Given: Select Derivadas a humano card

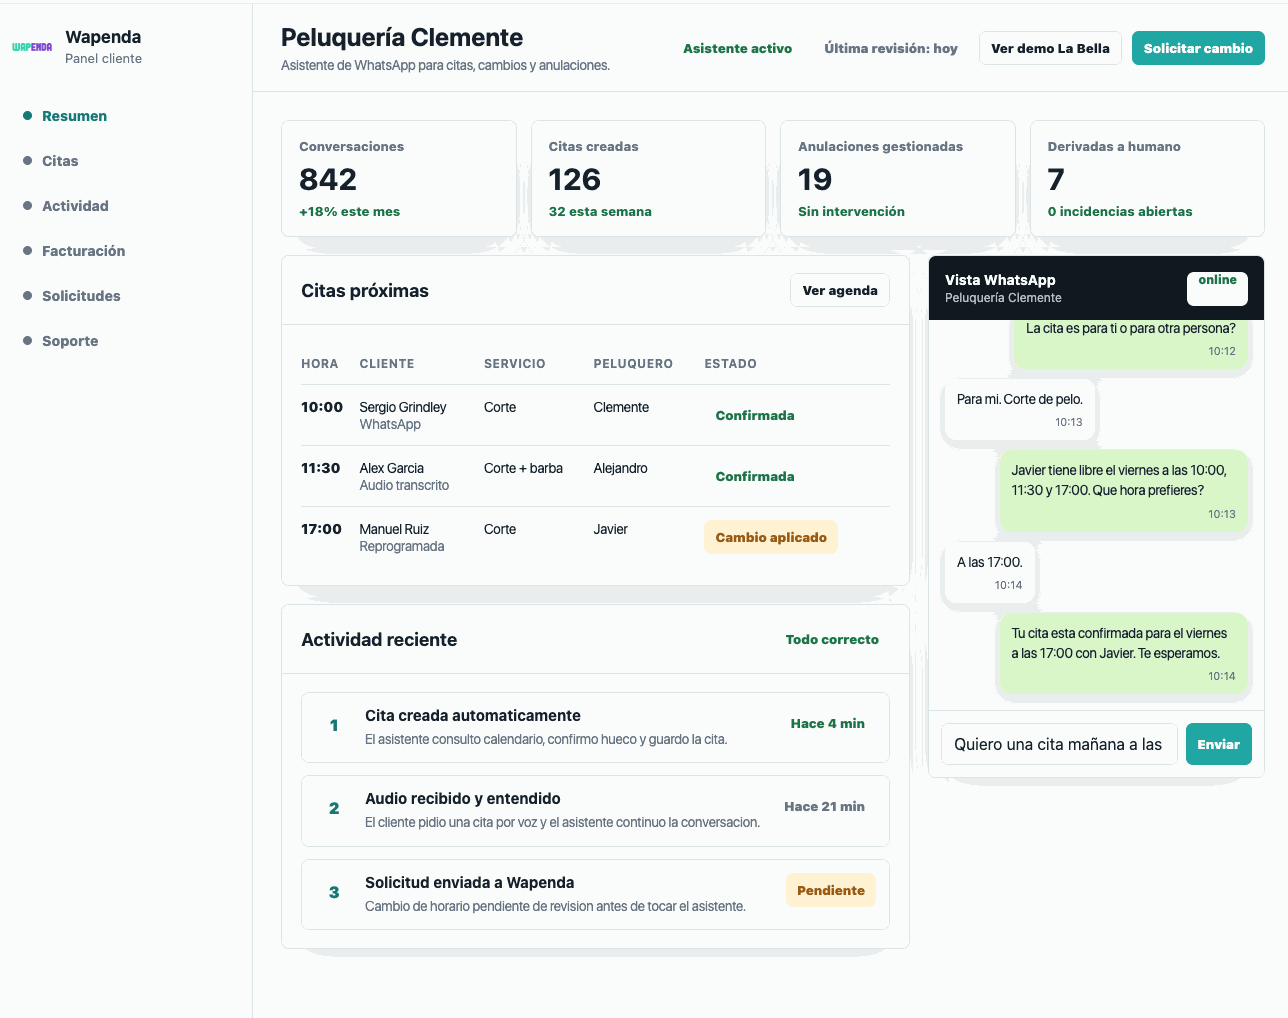Looking at the screenshot, I should pyautogui.click(x=1147, y=179).
